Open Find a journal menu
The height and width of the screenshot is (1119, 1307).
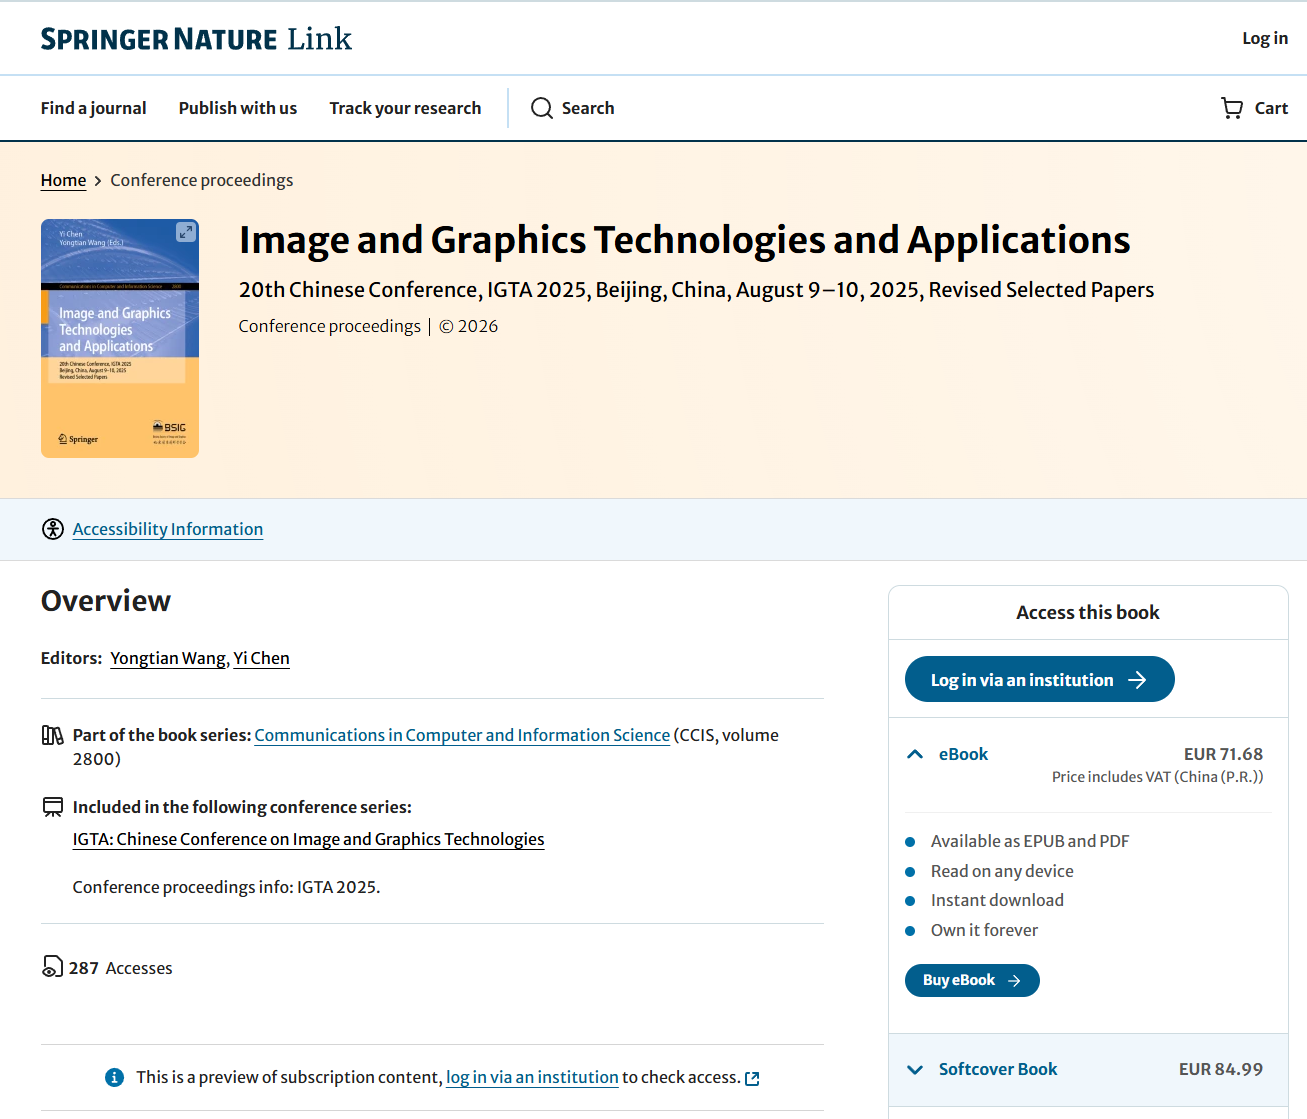(x=93, y=108)
